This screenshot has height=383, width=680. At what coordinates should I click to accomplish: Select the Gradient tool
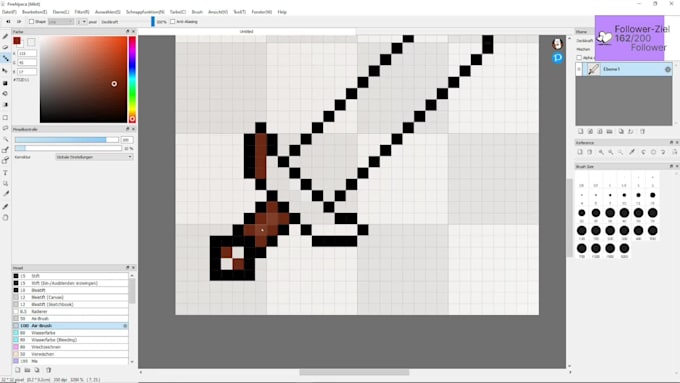[6, 105]
